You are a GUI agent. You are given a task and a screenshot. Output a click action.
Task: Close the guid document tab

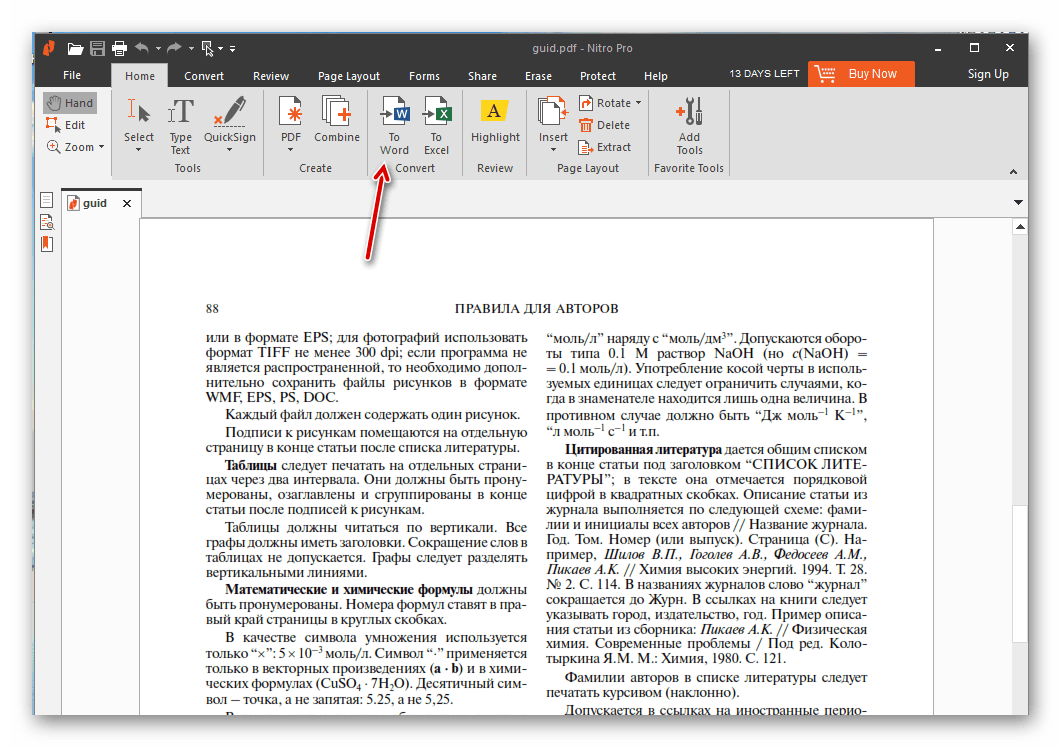(x=127, y=203)
